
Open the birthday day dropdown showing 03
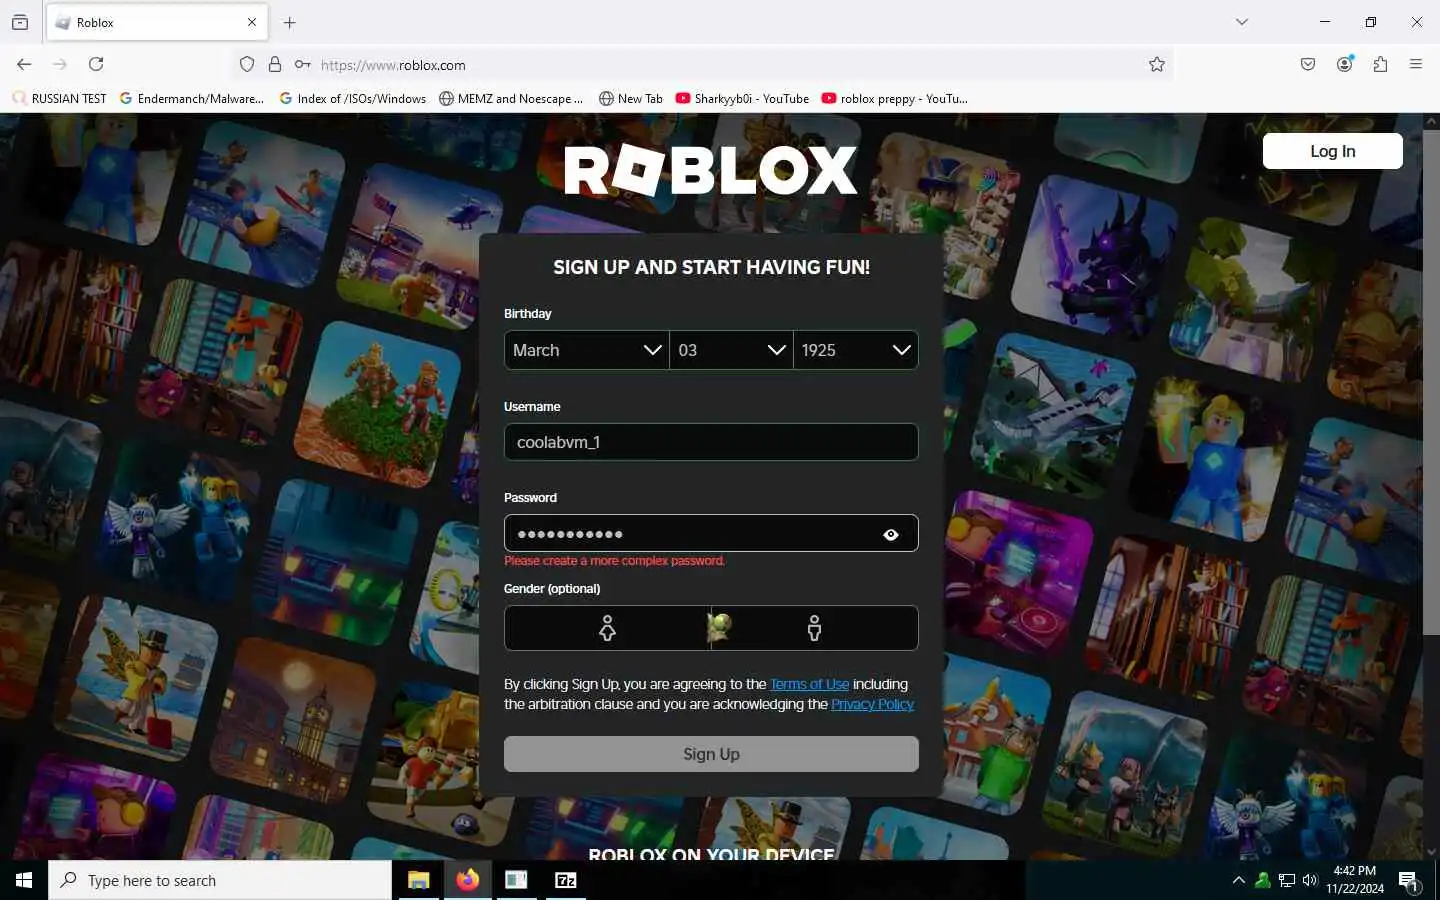[731, 350]
